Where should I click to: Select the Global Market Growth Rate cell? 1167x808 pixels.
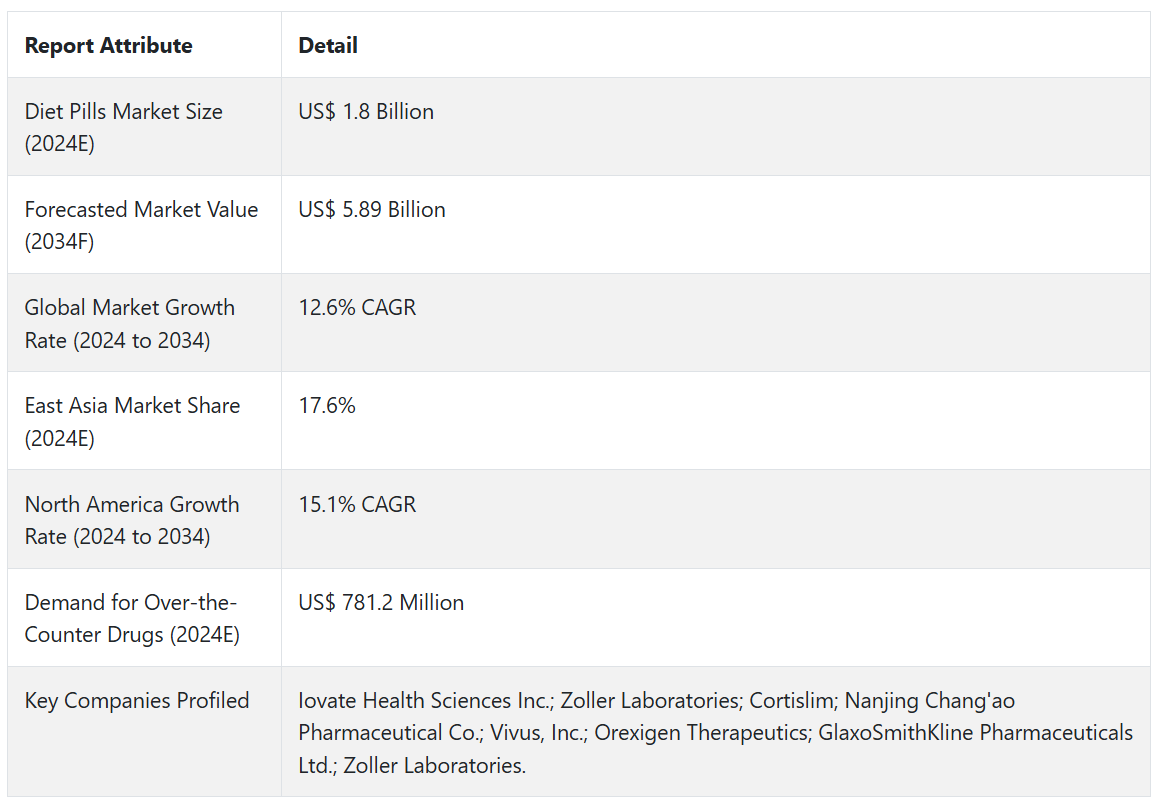pyautogui.click(x=130, y=323)
